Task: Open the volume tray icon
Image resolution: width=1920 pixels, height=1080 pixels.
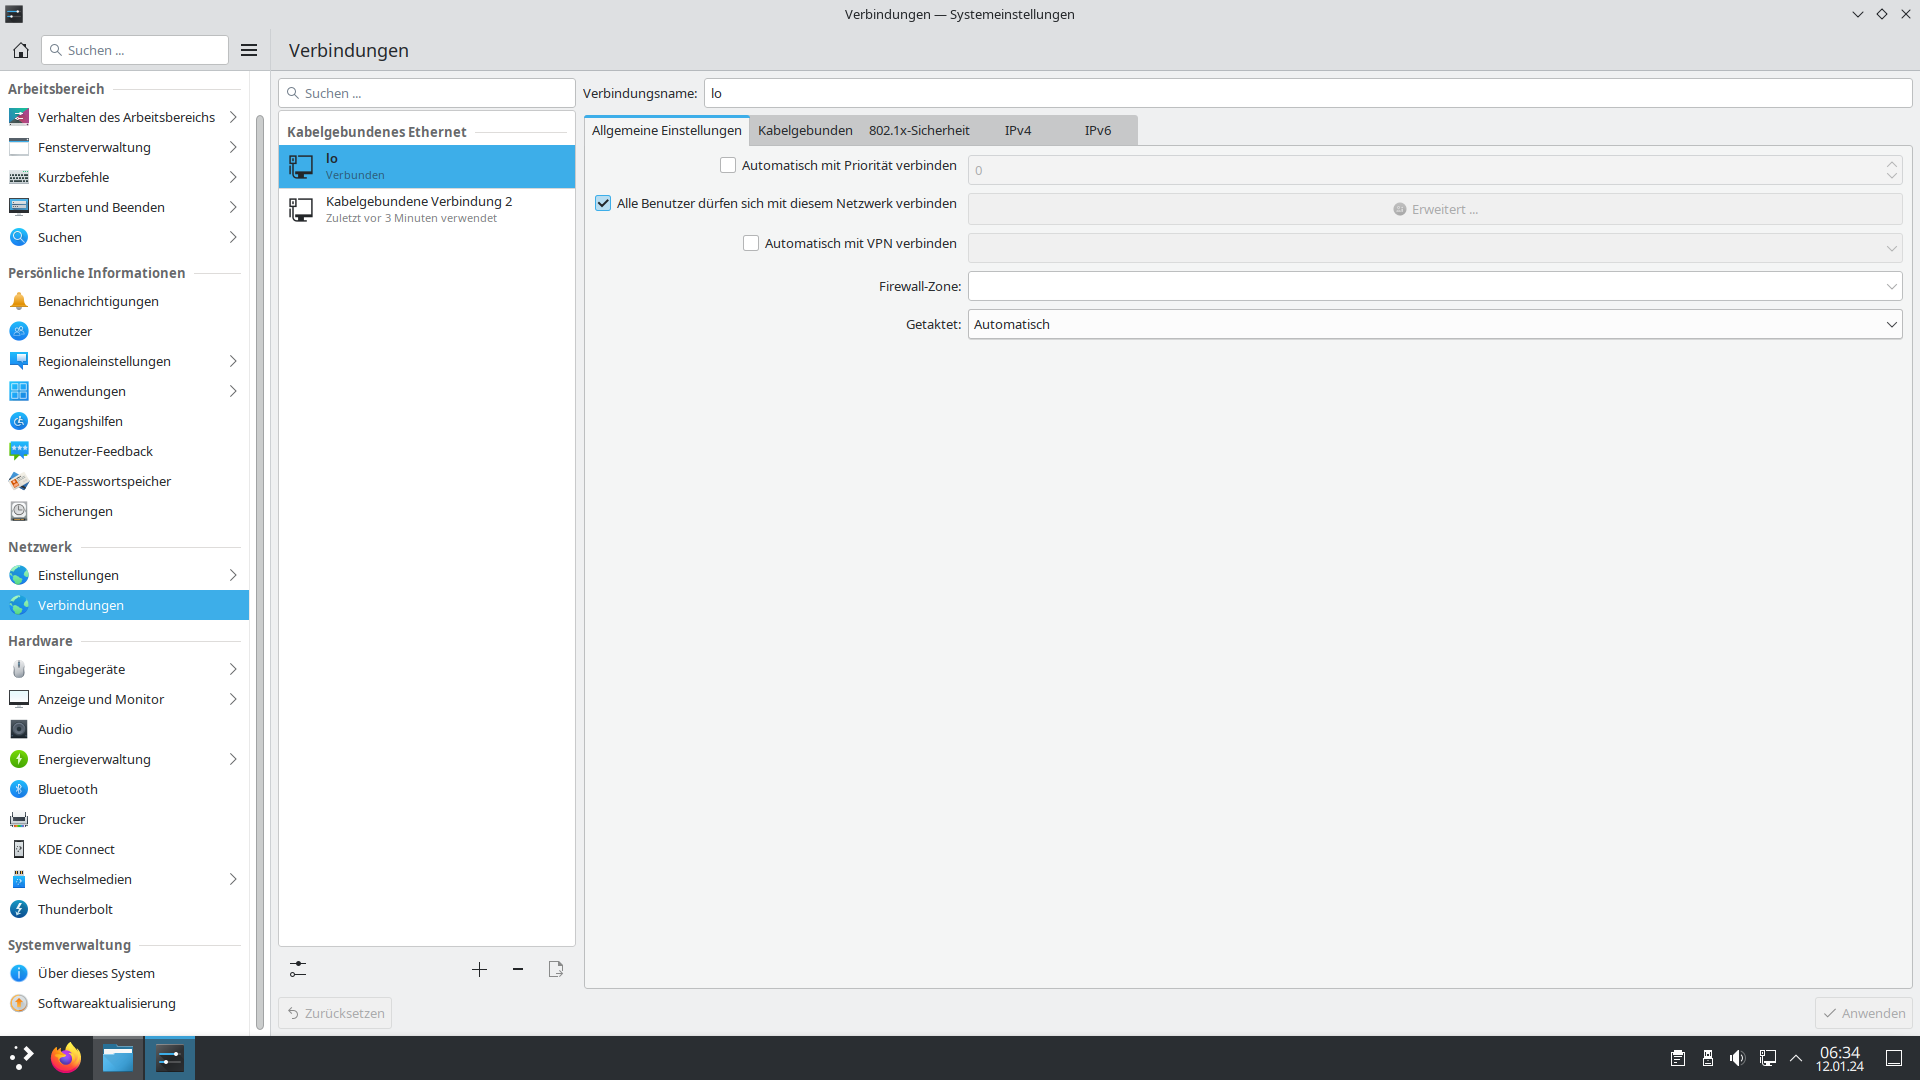Action: [x=1737, y=1058]
